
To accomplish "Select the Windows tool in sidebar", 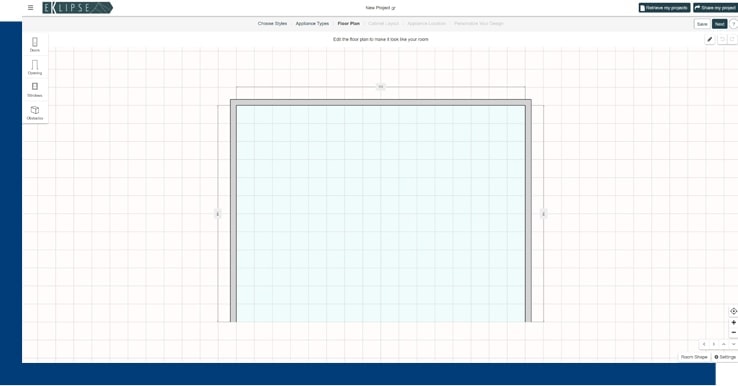I will (x=35, y=89).
